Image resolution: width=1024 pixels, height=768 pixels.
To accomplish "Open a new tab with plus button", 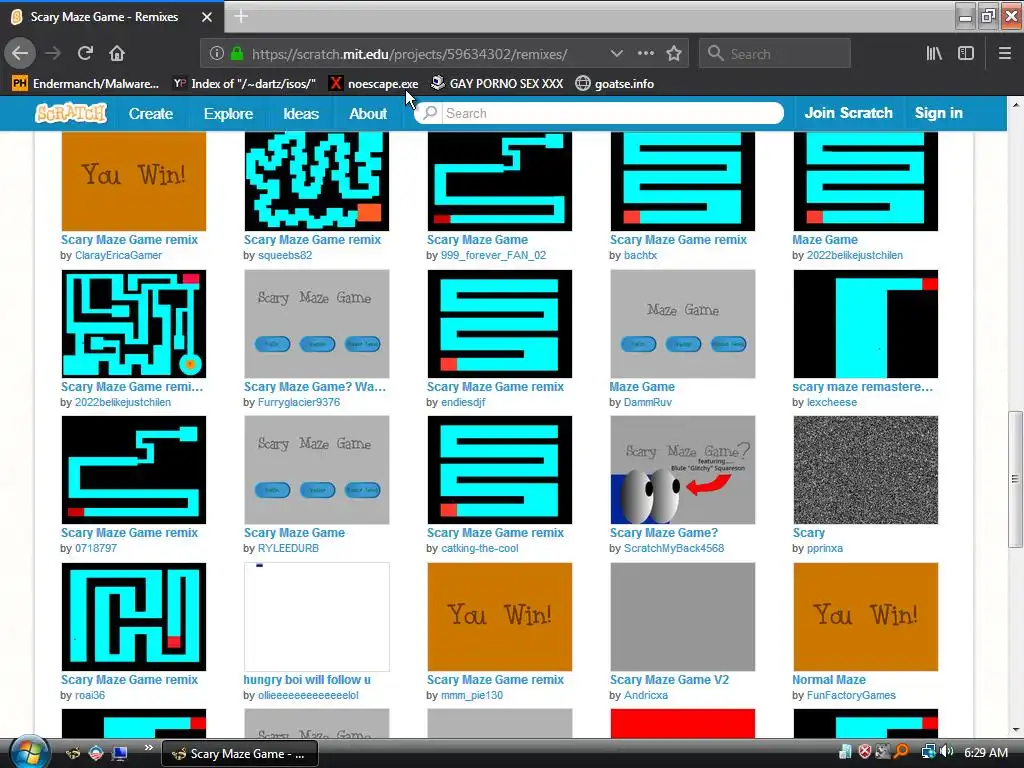I will (241, 16).
